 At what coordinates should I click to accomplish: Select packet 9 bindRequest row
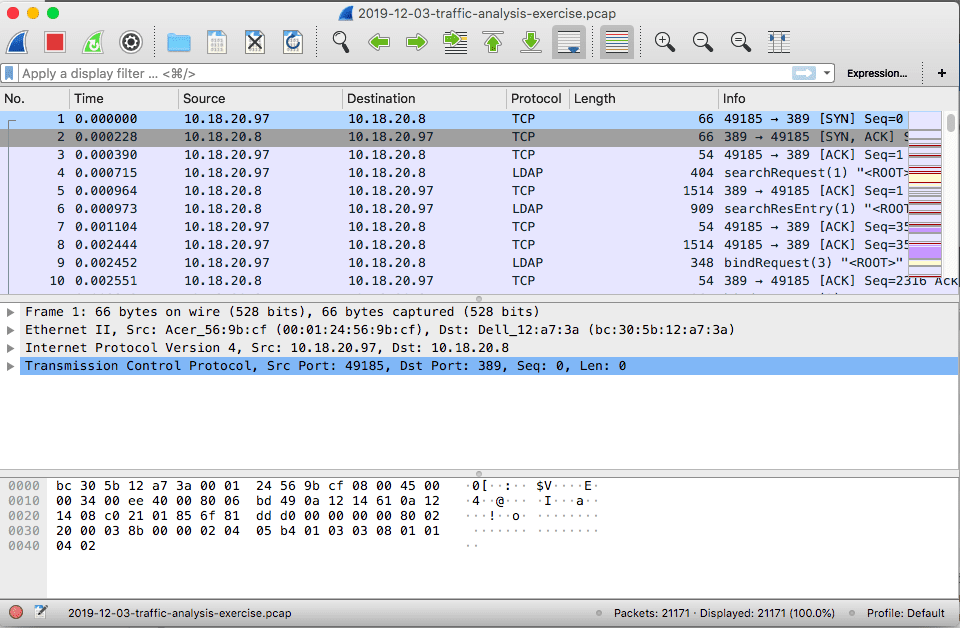point(454,263)
